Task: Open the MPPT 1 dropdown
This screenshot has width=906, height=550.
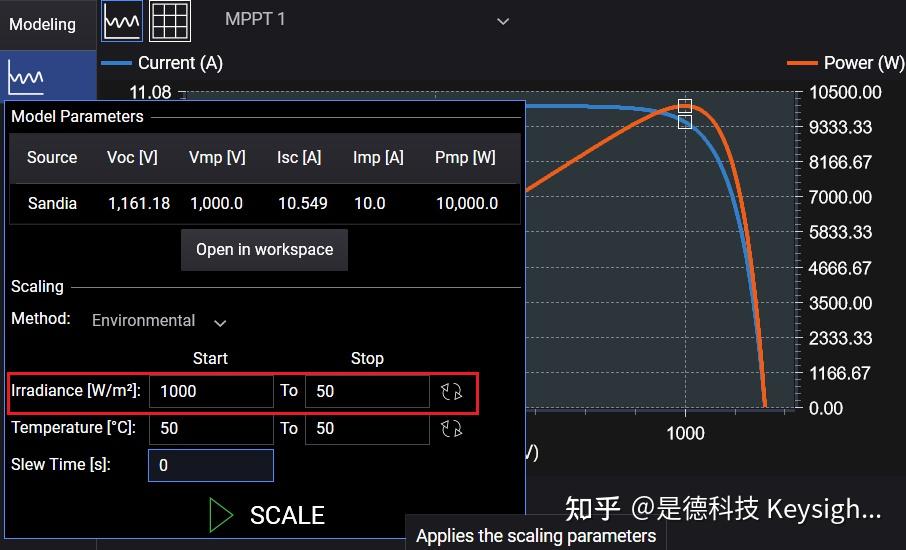Action: click(367, 20)
